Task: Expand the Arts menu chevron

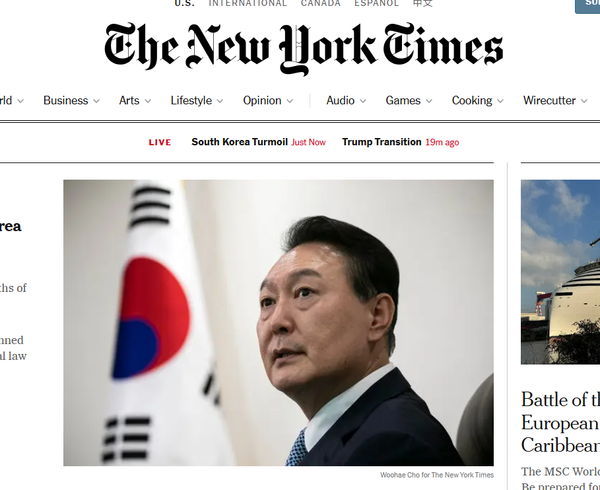Action: (148, 101)
